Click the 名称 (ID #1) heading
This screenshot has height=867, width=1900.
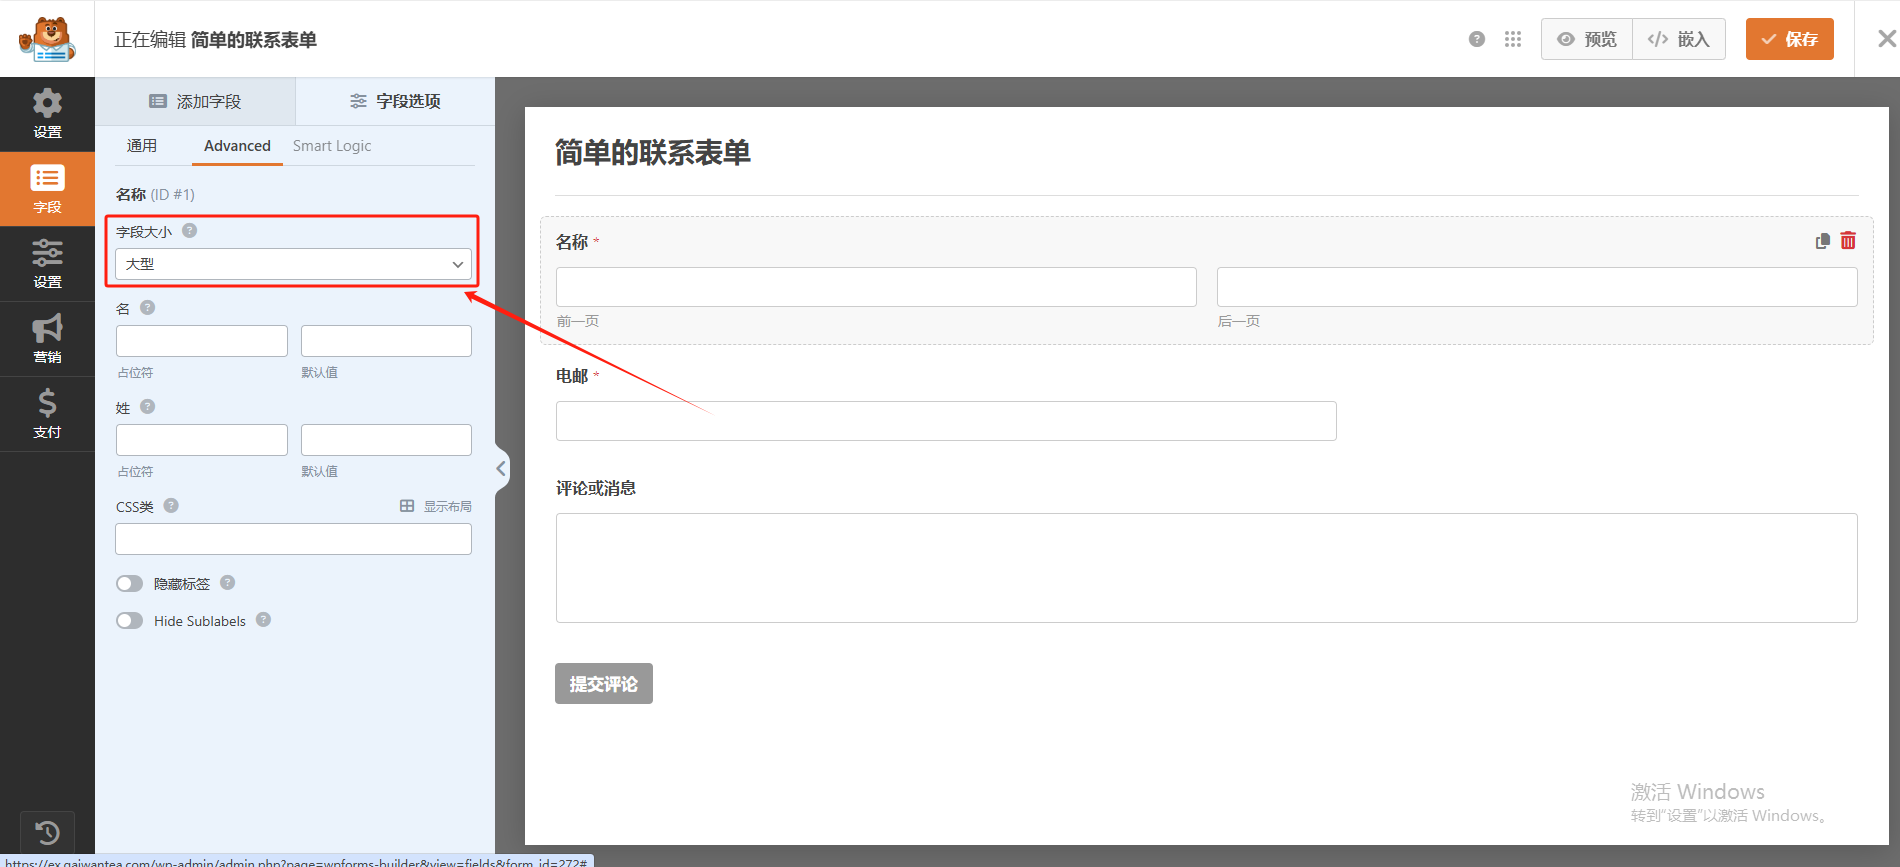155,194
